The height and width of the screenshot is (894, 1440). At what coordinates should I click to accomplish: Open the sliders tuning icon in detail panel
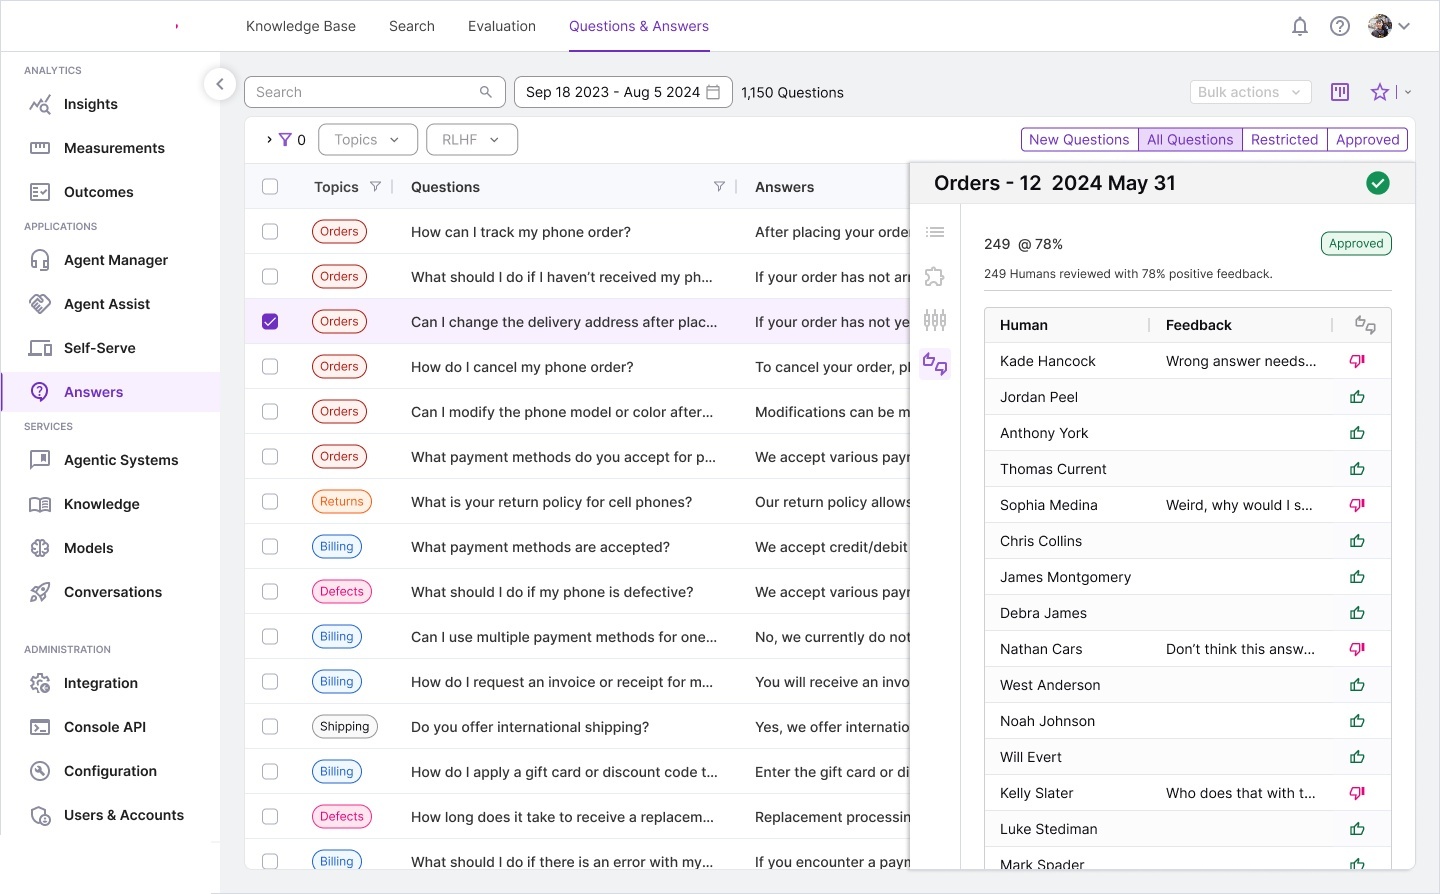pos(935,320)
